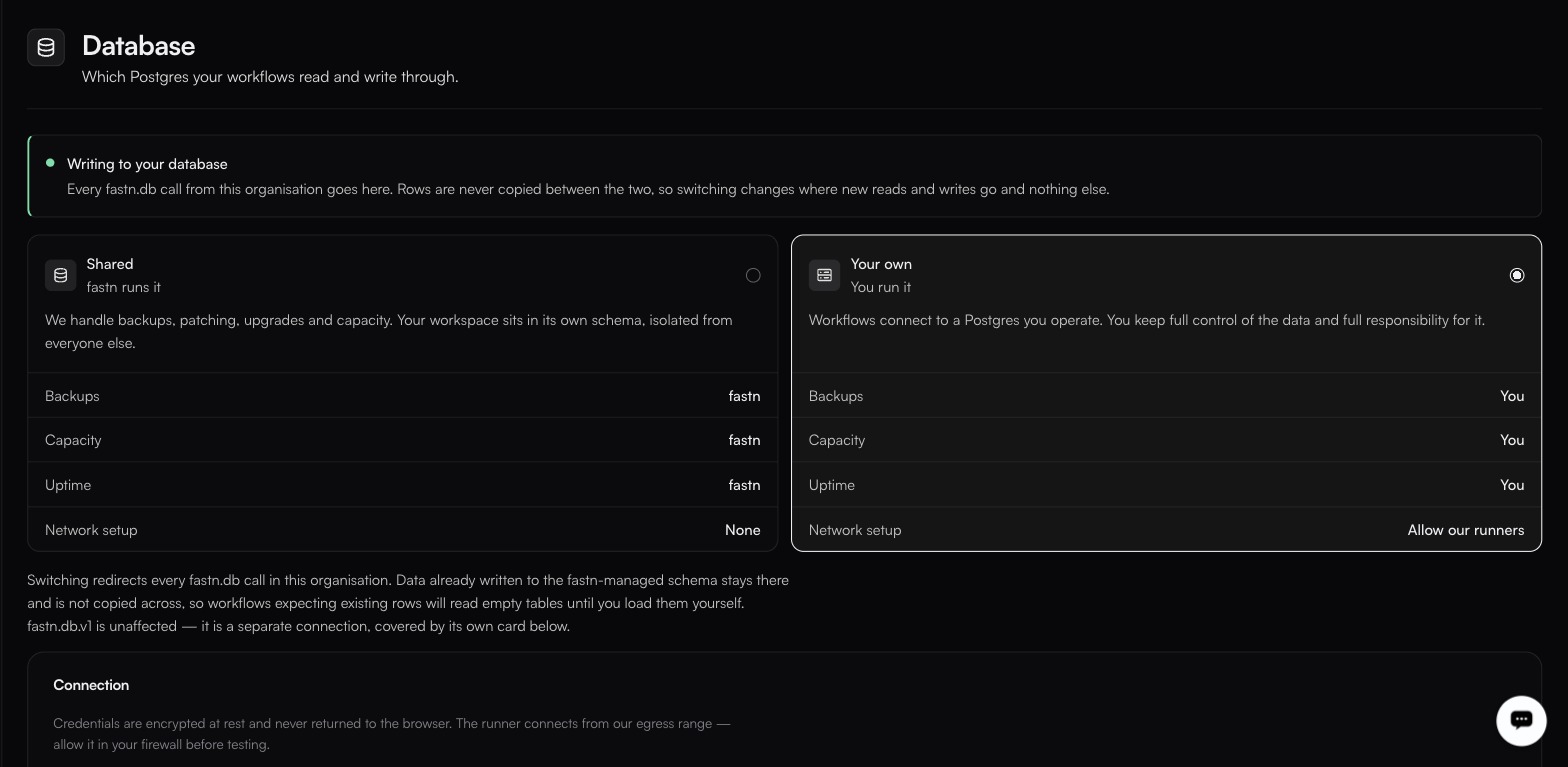The height and width of the screenshot is (767, 1568).
Task: Click the Backups row in Shared card
Action: pos(403,396)
